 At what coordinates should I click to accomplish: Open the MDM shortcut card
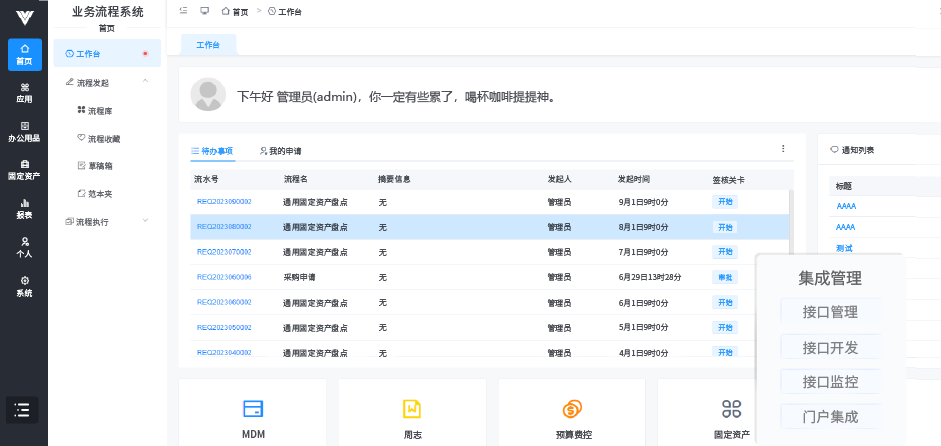click(253, 417)
